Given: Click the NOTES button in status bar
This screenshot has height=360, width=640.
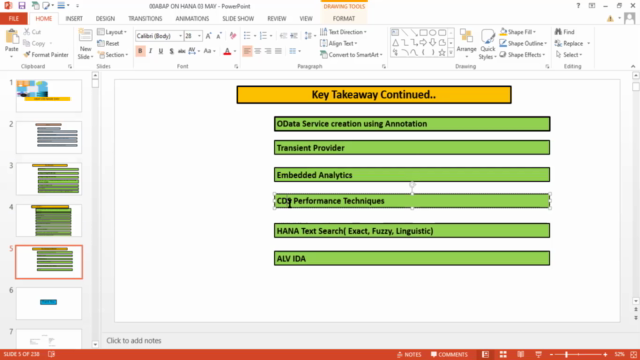Looking at the screenshot, I should click(x=409, y=354).
